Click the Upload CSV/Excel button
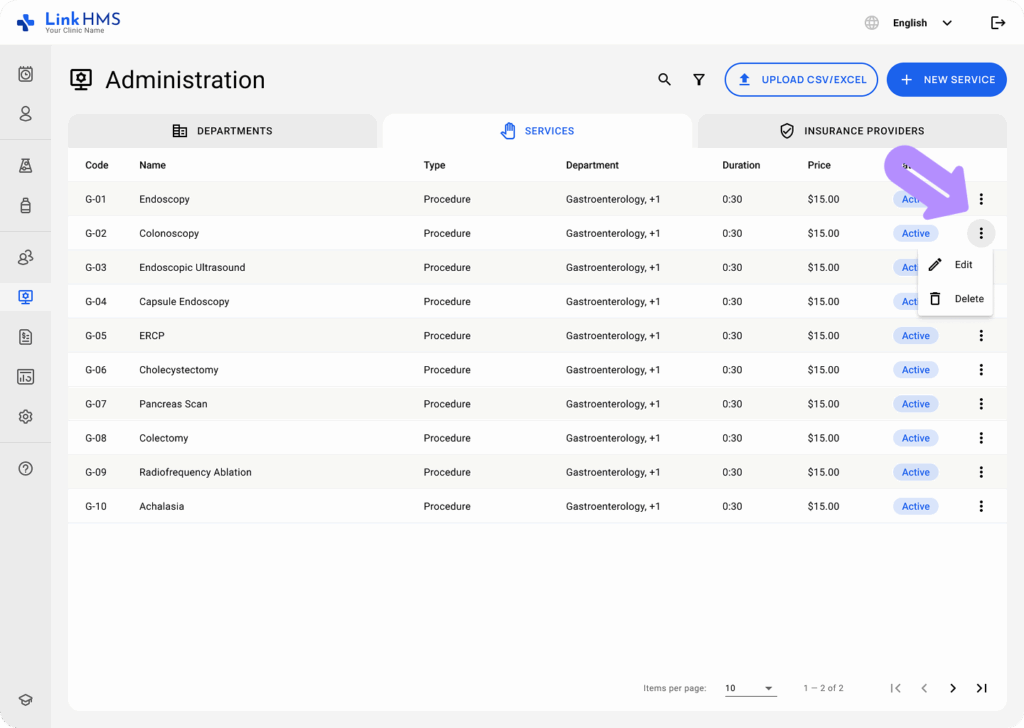 [801, 80]
